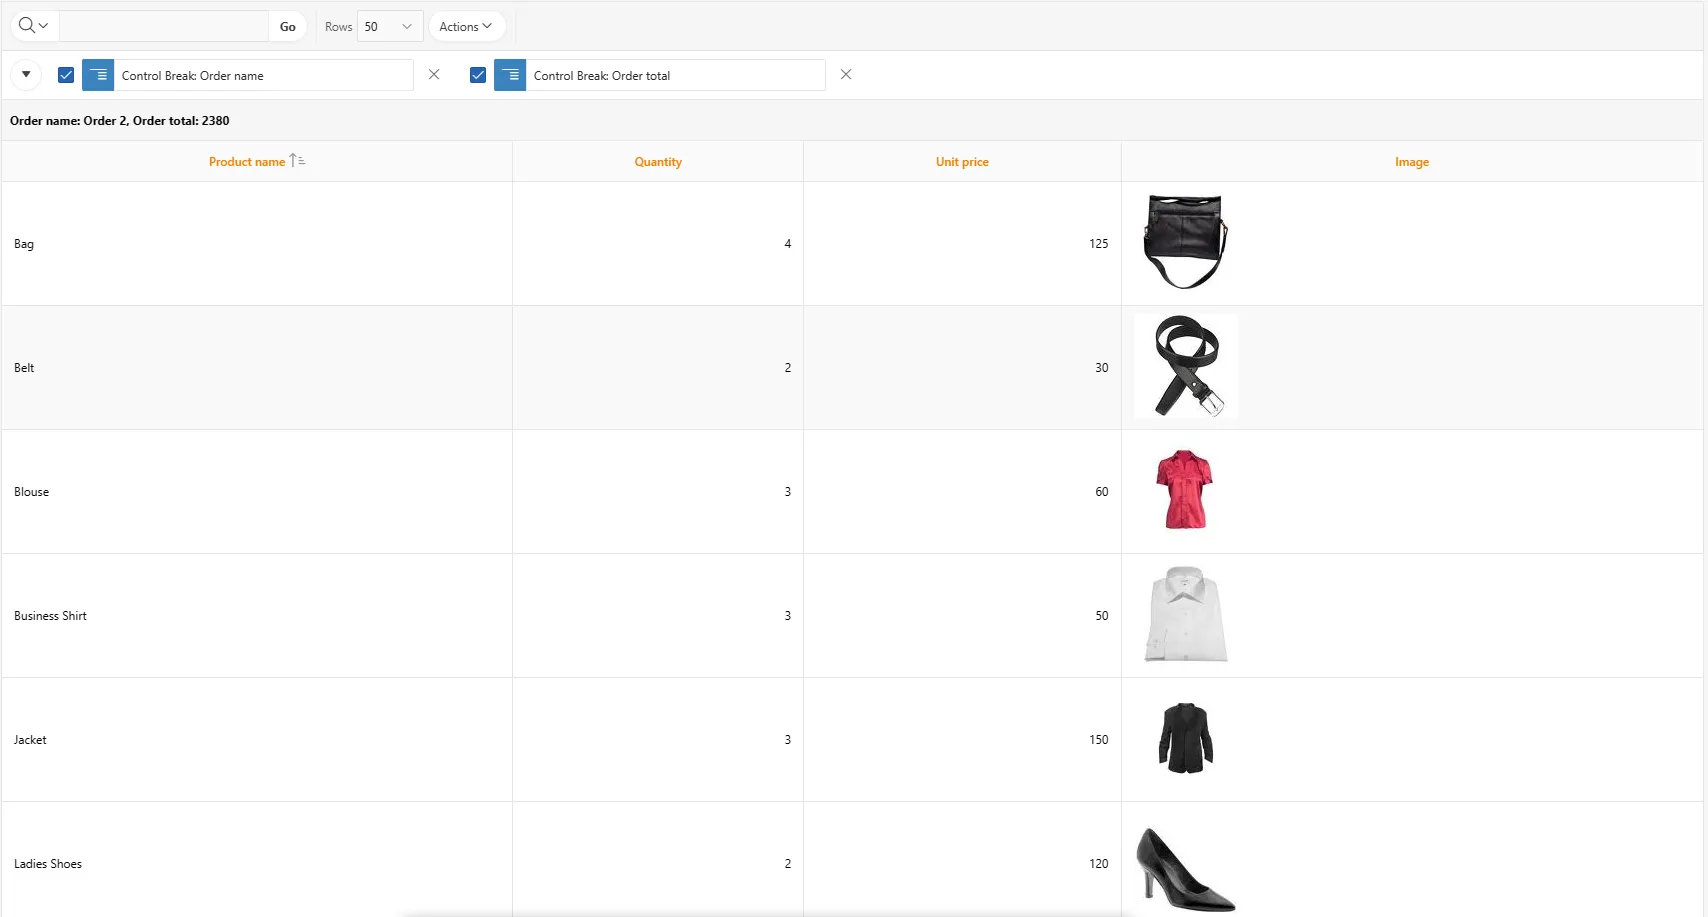Click the ladies shoes product image
Viewport: 1708px width, 917px height.
tap(1186, 868)
